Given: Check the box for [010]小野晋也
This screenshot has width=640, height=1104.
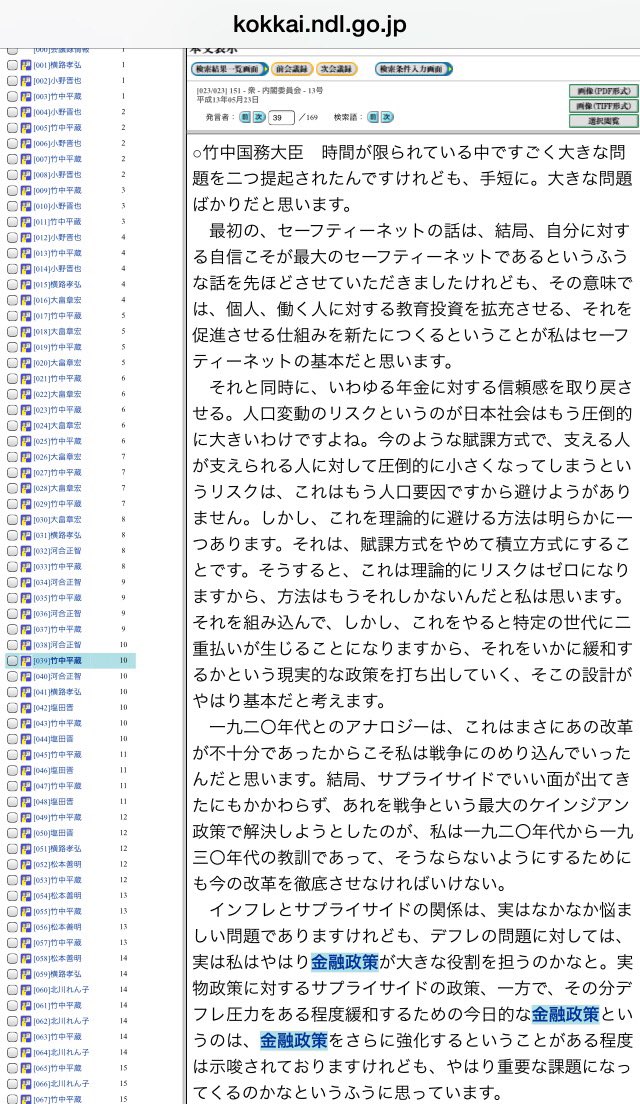Looking at the screenshot, I should point(13,206).
